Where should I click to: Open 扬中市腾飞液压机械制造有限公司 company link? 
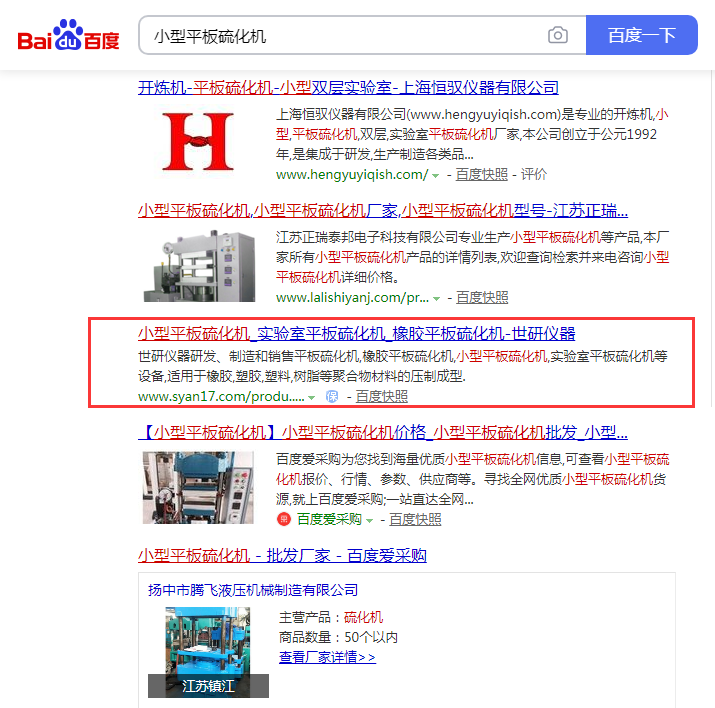(x=253, y=590)
